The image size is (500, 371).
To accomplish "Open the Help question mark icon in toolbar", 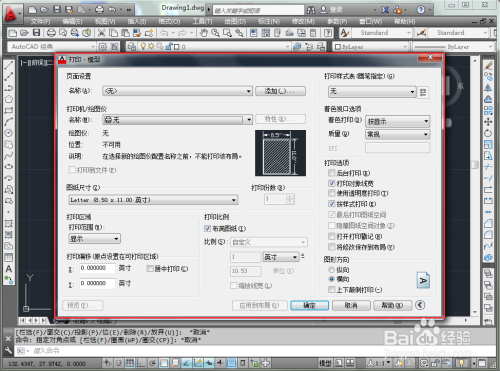I will [x=328, y=33].
